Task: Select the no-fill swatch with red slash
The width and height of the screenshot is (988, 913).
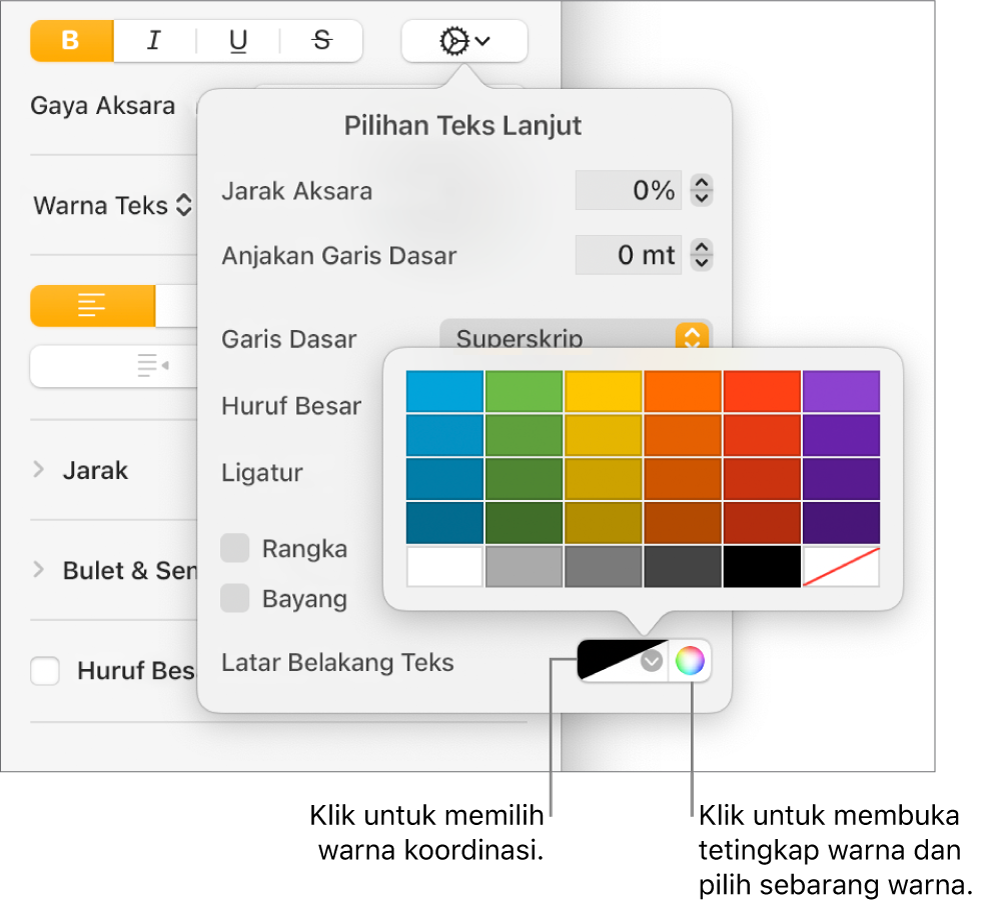Action: pos(842,566)
